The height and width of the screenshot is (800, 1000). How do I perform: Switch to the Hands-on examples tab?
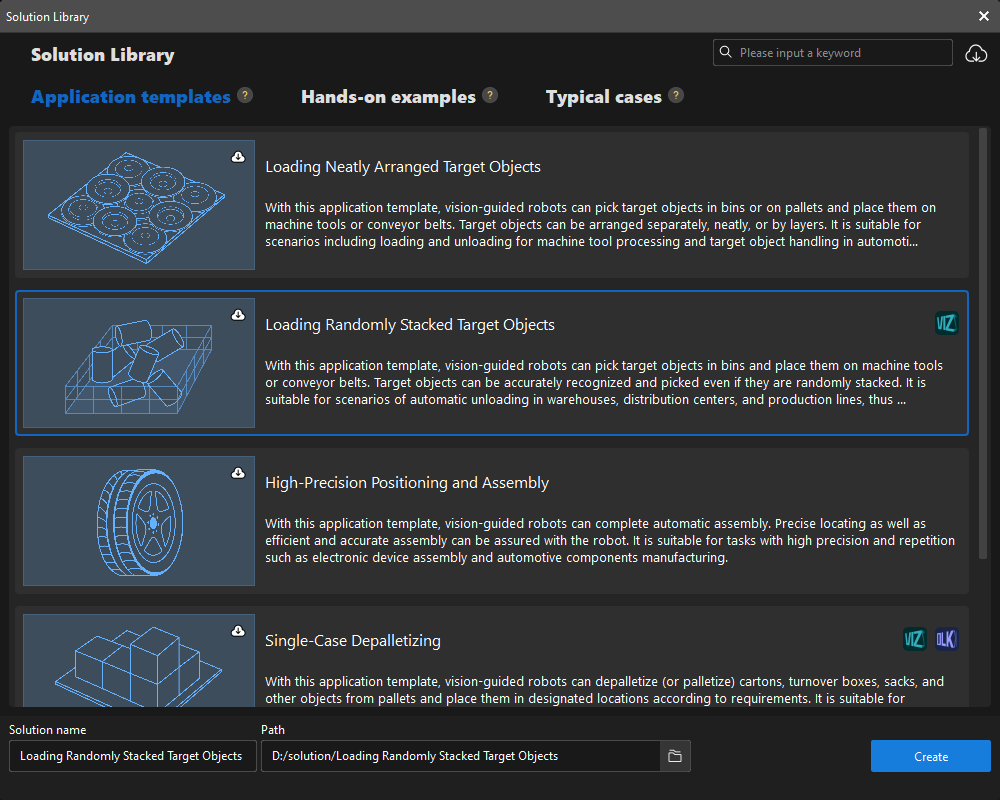tap(388, 97)
